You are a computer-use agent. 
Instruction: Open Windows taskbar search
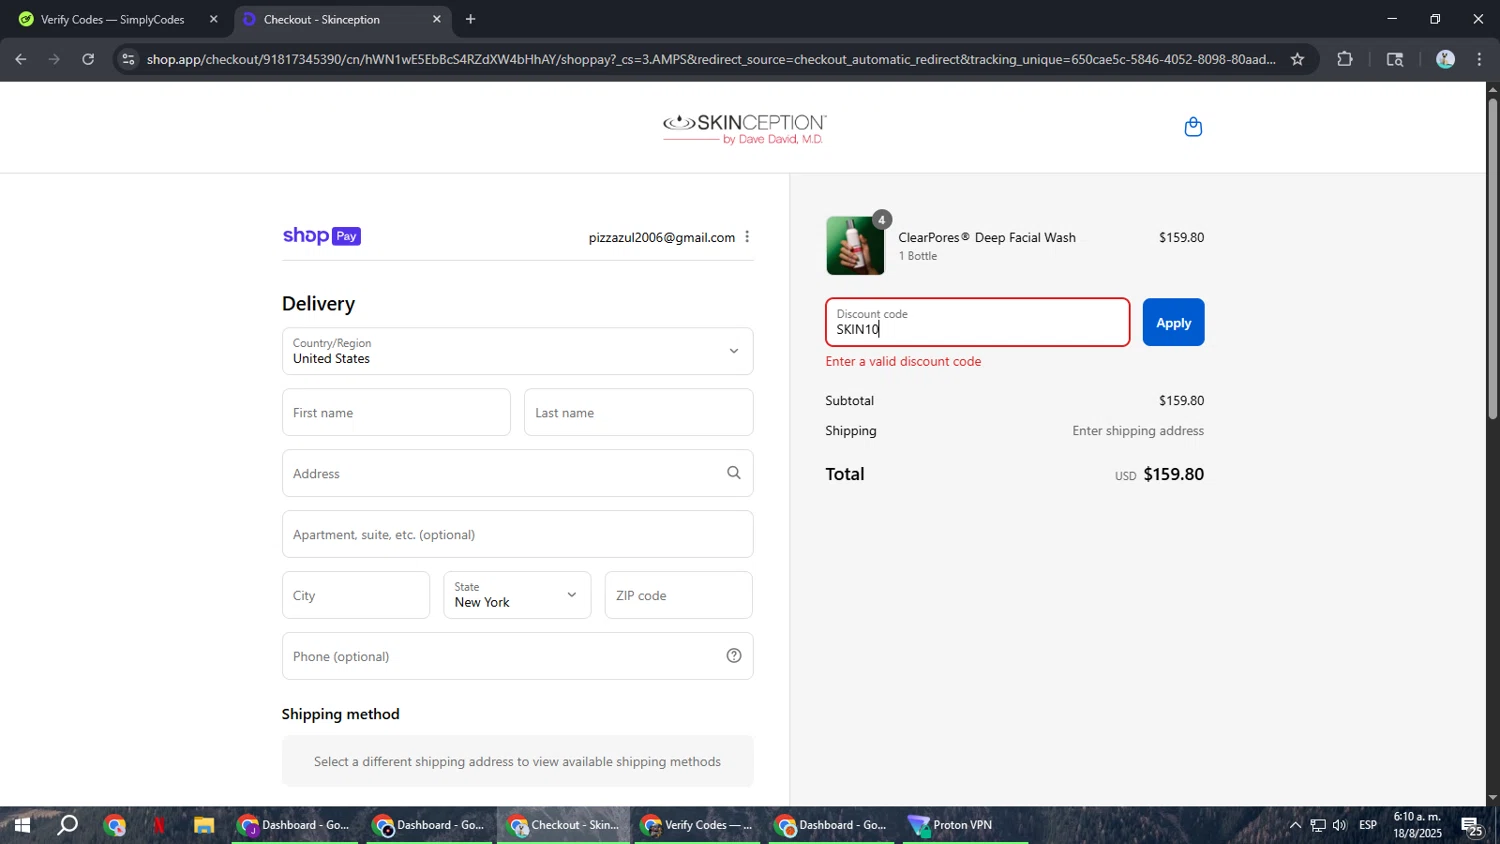point(67,825)
